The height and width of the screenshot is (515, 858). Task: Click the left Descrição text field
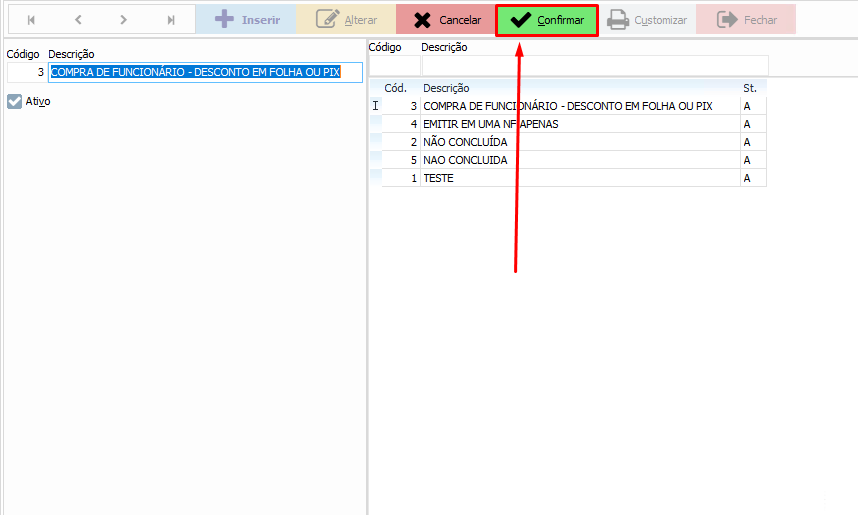coord(205,72)
